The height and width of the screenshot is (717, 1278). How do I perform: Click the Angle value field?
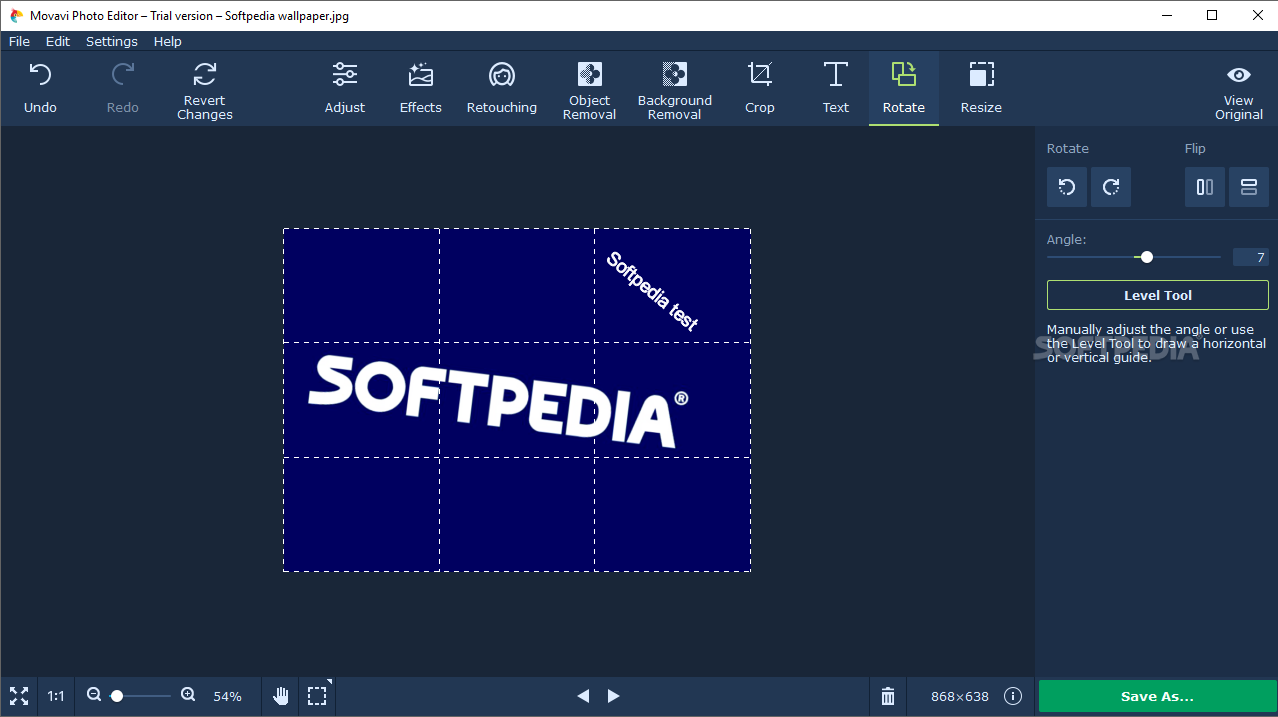tap(1251, 257)
